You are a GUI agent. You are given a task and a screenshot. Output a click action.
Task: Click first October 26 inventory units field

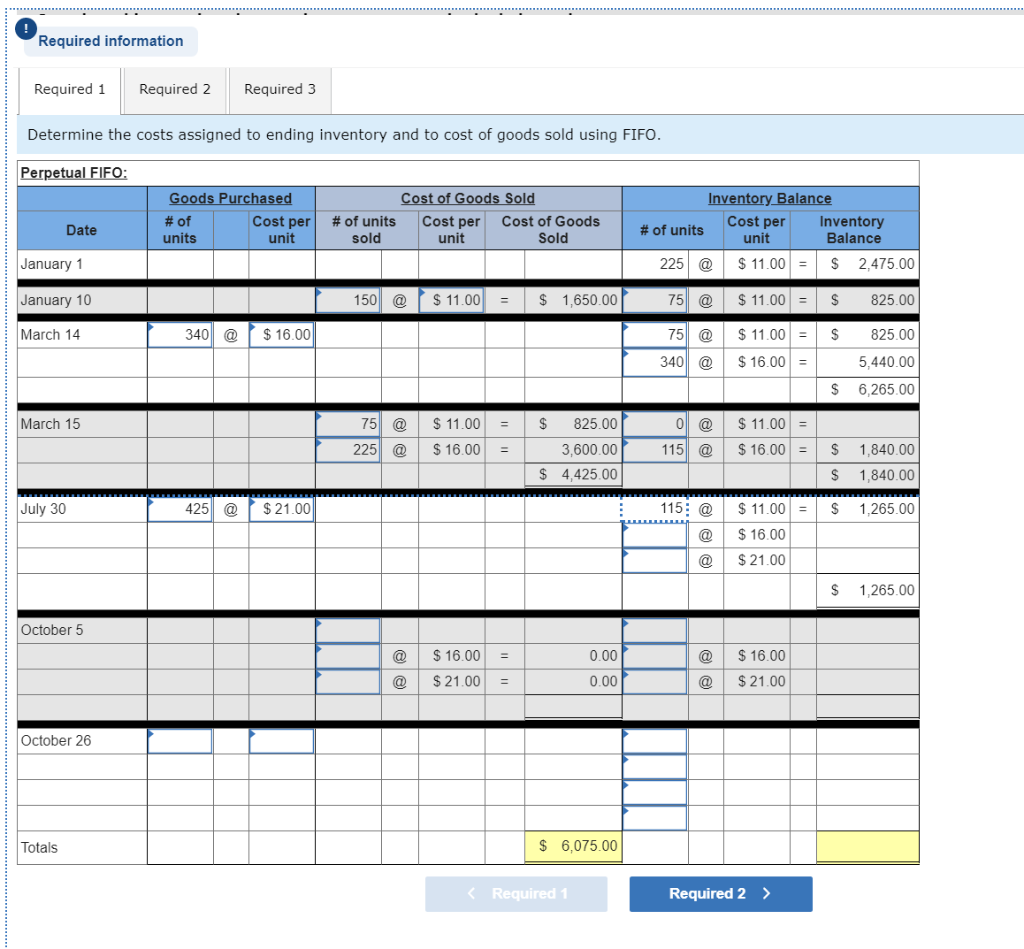[654, 741]
